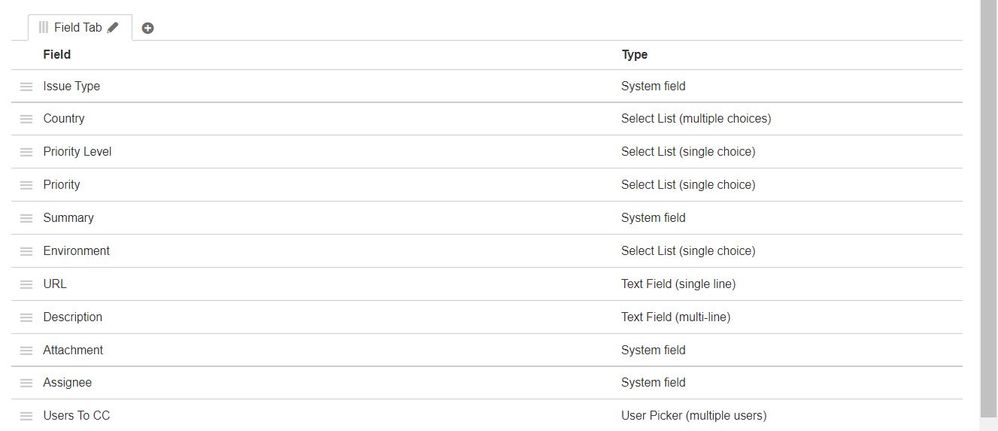The width and height of the screenshot is (998, 431).
Task: Click the drag handle beside Issue Type
Action: click(x=26, y=86)
